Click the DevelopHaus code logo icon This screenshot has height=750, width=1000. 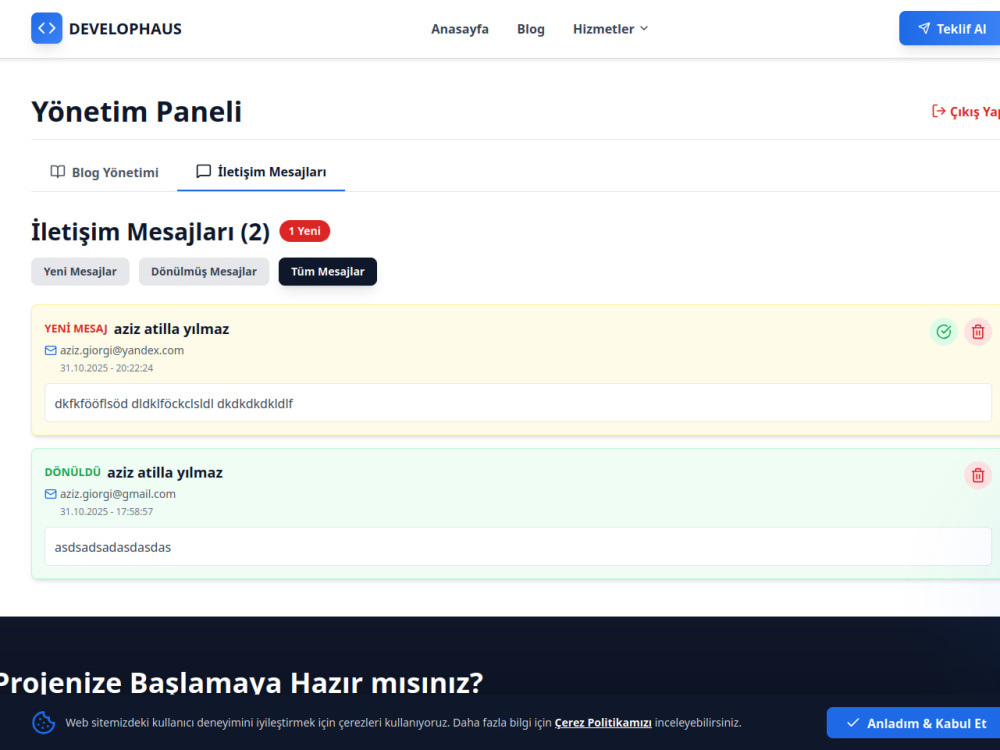[x=47, y=28]
